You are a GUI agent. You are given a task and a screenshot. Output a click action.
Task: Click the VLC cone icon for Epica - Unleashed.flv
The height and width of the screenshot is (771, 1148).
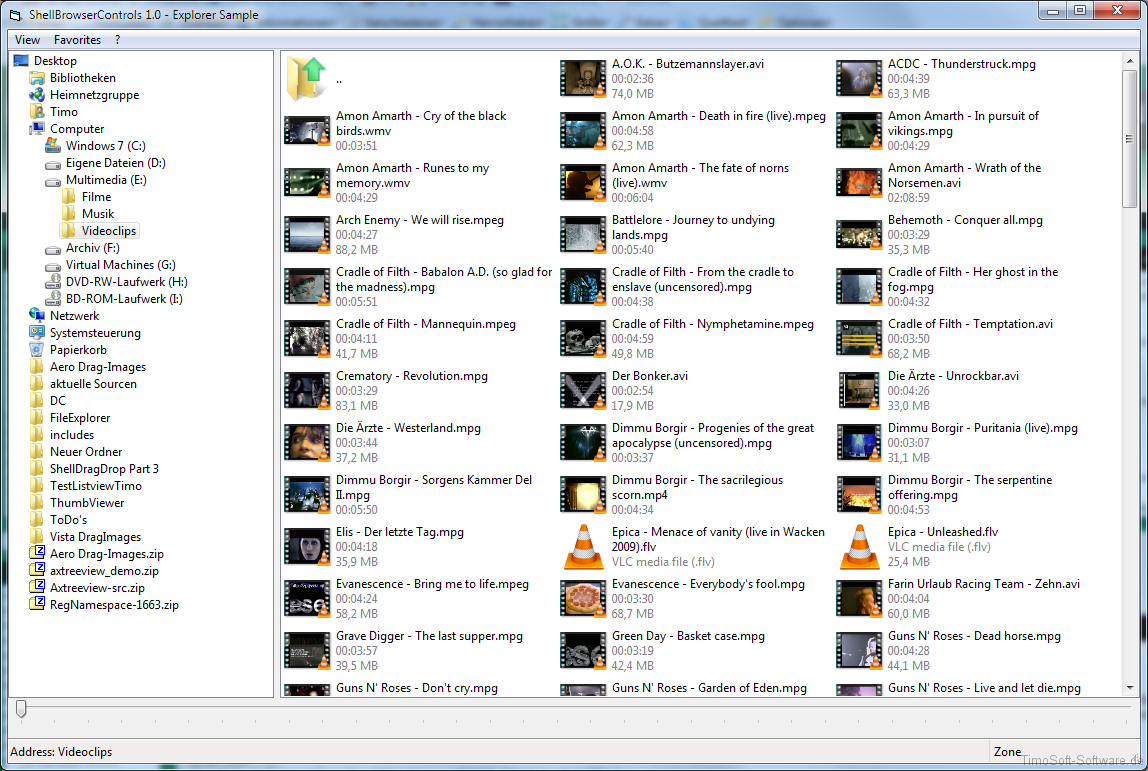859,547
